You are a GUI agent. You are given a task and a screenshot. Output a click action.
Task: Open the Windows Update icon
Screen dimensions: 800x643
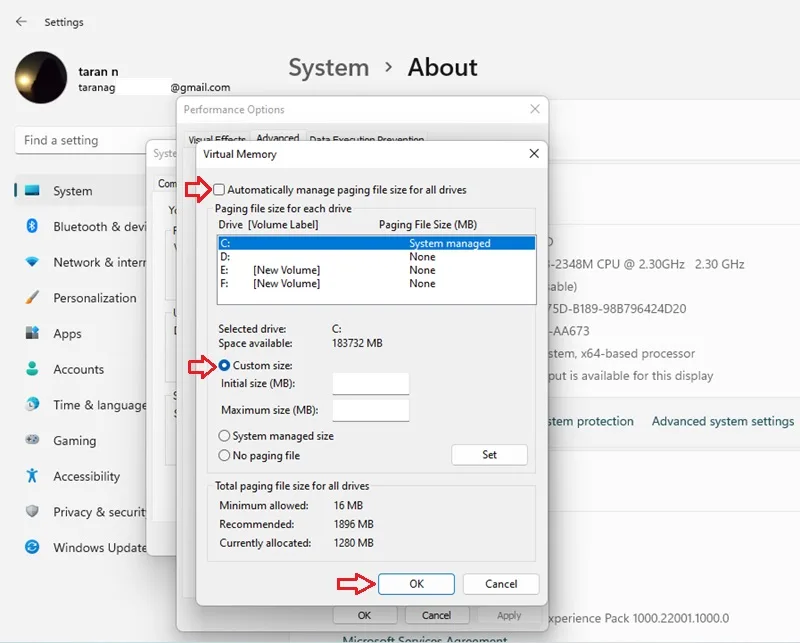(x=32, y=547)
